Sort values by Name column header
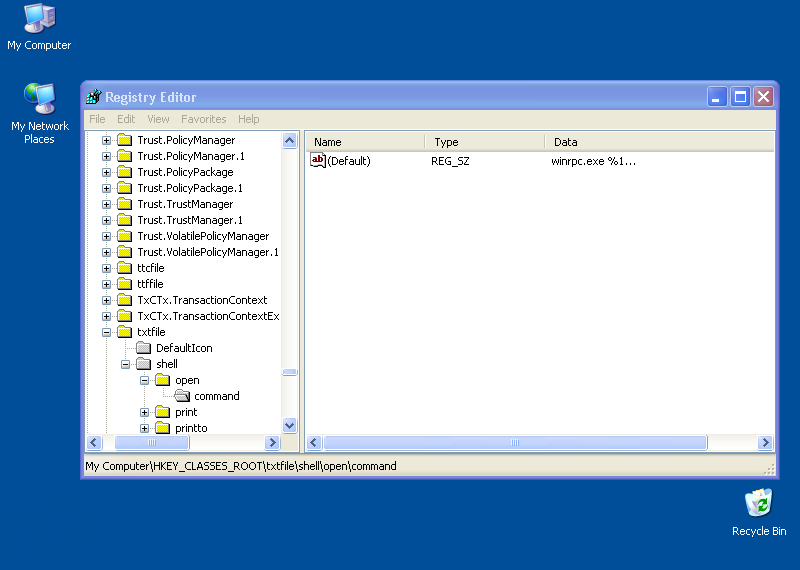 [366, 142]
